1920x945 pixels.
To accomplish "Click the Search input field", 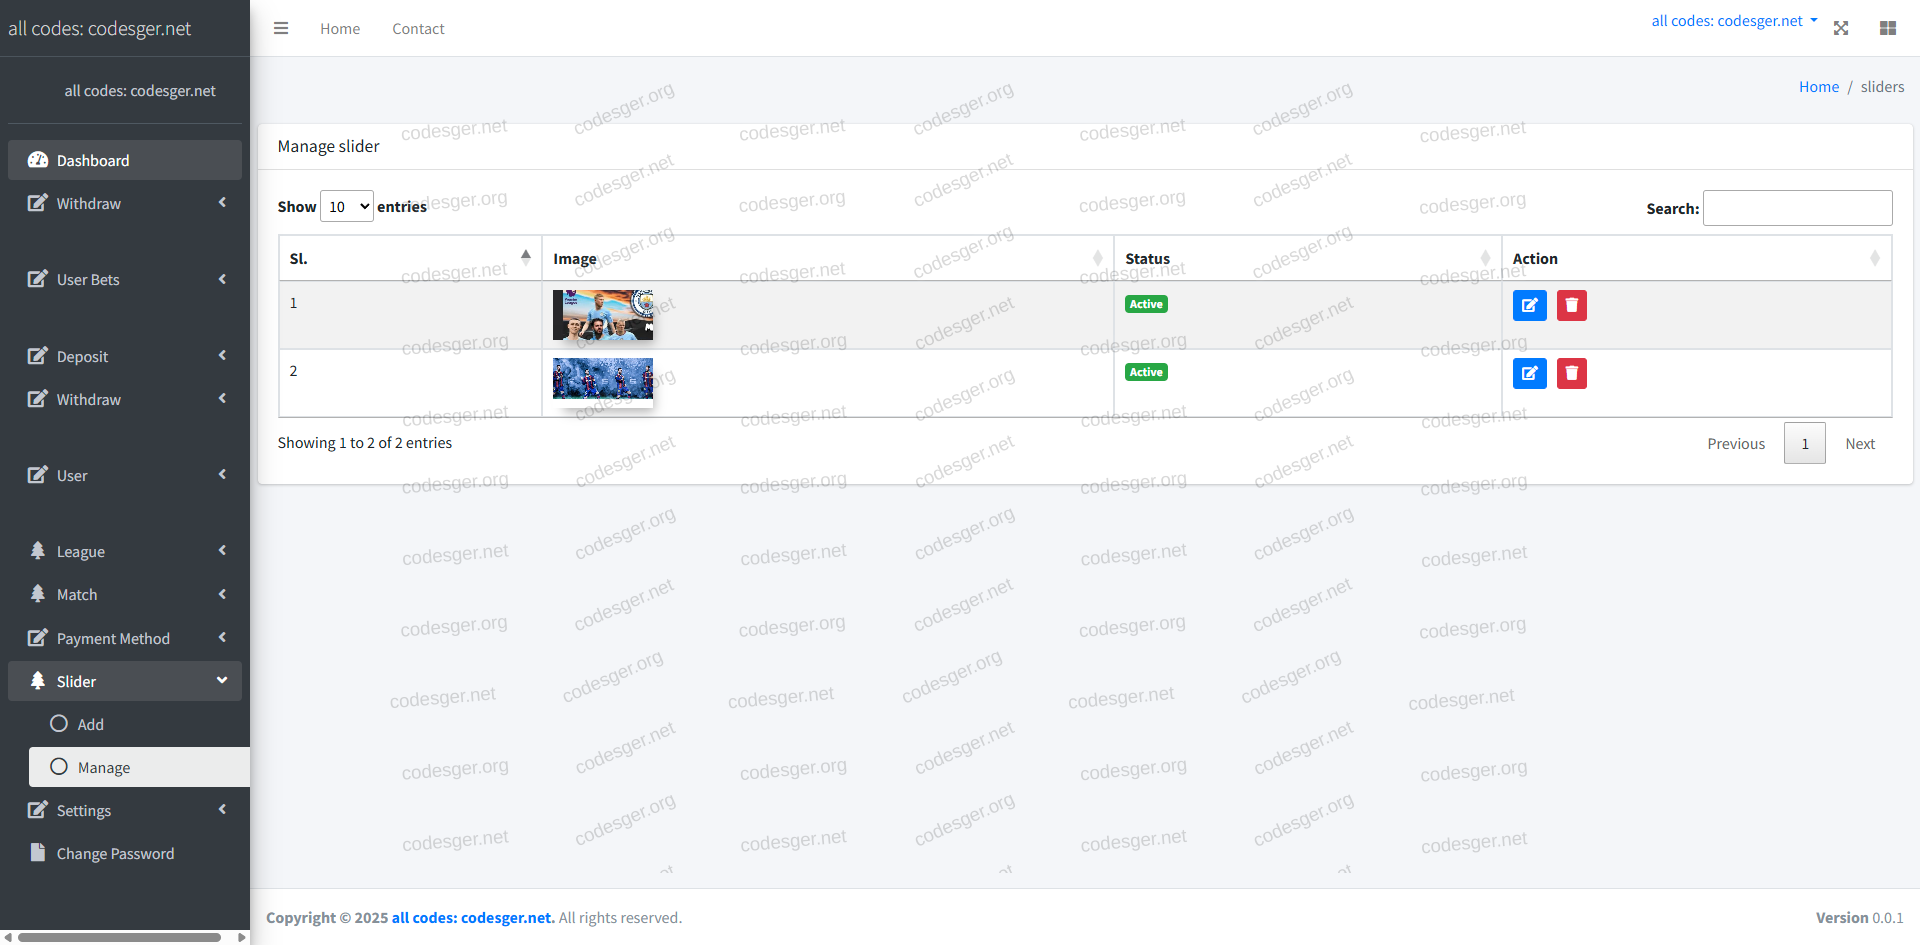I will point(1797,208).
